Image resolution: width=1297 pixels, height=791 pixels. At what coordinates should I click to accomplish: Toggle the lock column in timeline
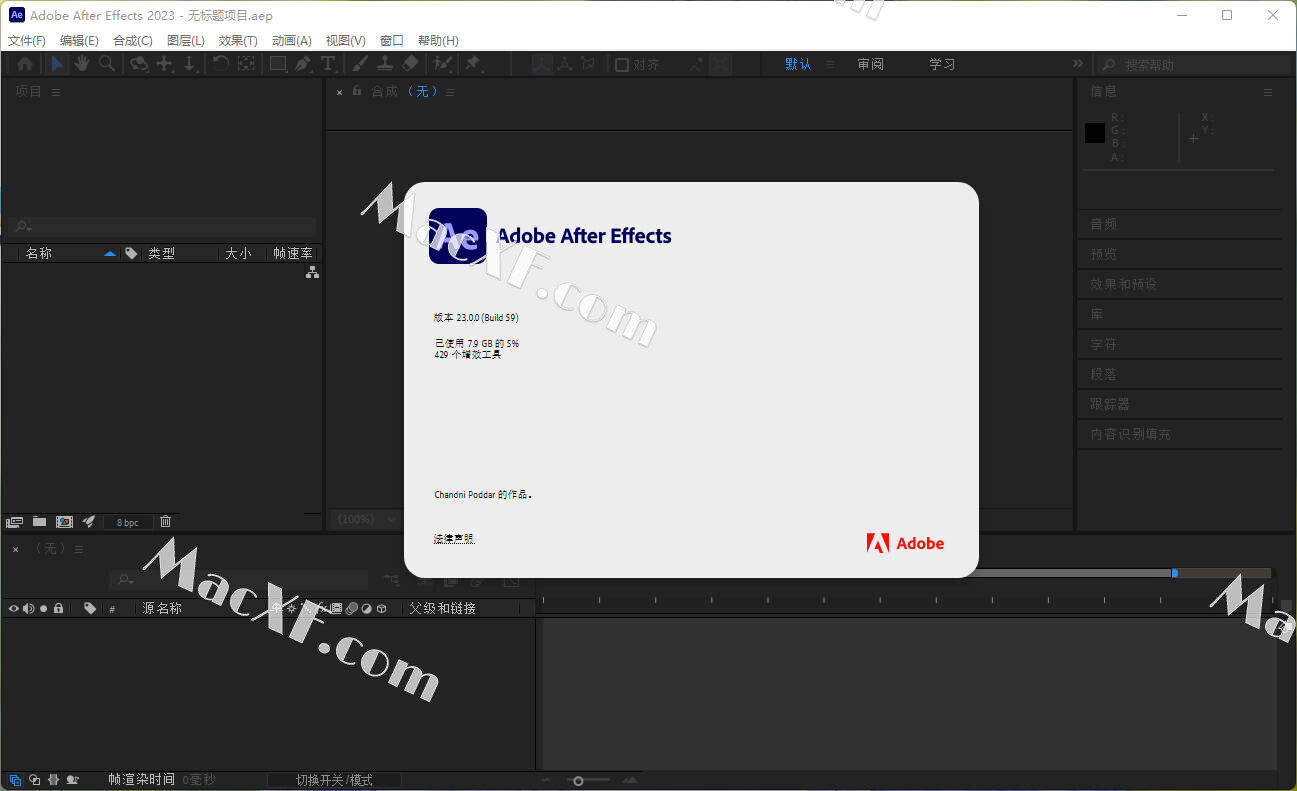pyautogui.click(x=58, y=608)
